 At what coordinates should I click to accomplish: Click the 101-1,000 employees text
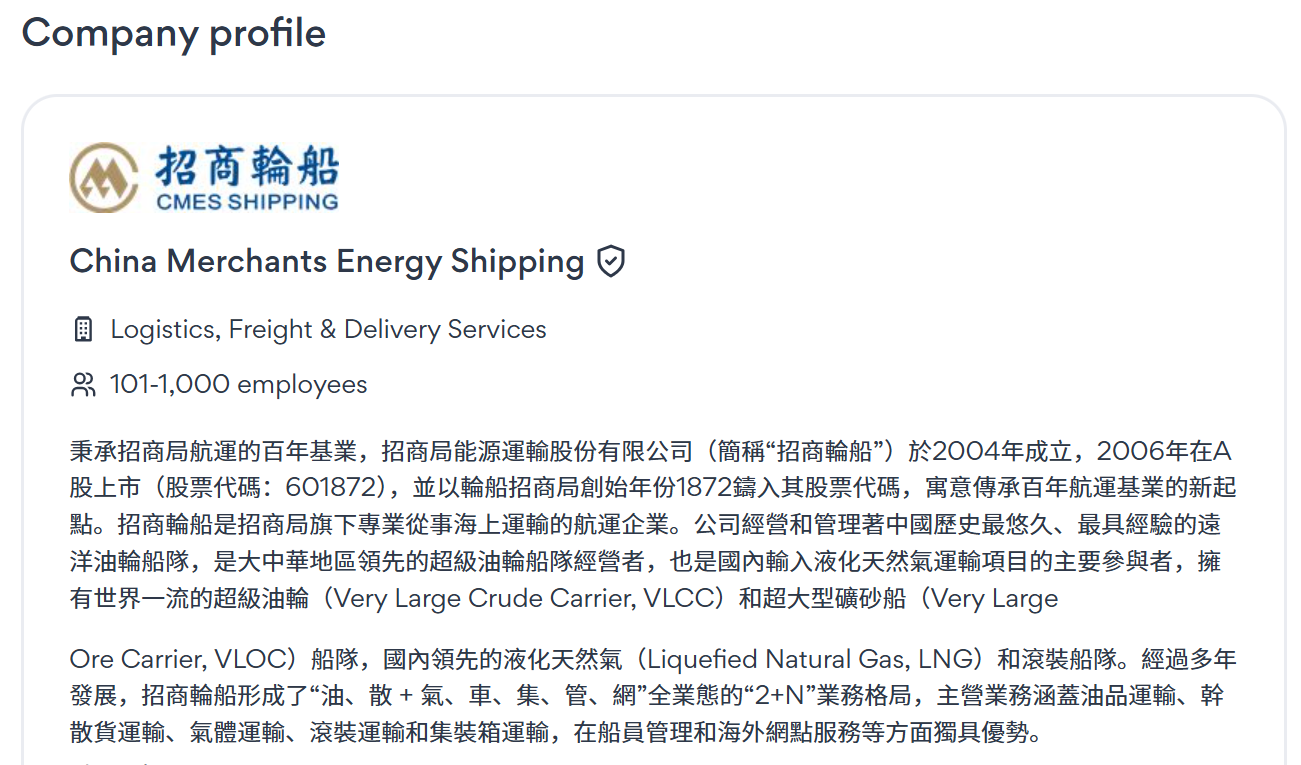pos(238,385)
